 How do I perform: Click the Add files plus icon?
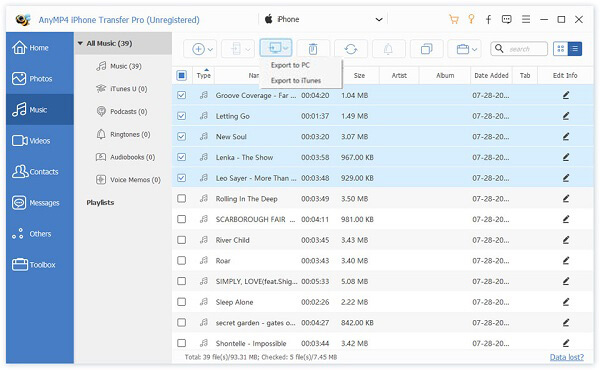(x=198, y=49)
